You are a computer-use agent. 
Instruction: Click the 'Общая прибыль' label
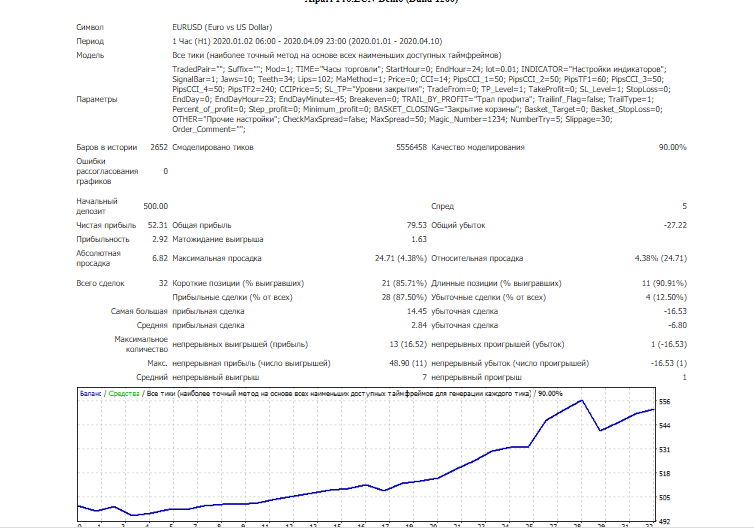tap(201, 225)
